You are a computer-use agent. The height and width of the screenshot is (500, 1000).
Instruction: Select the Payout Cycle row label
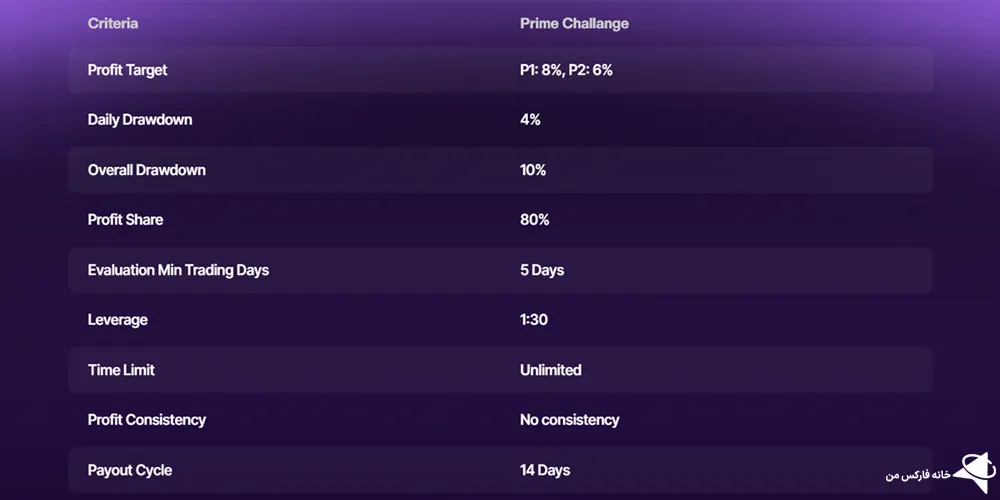pos(130,470)
